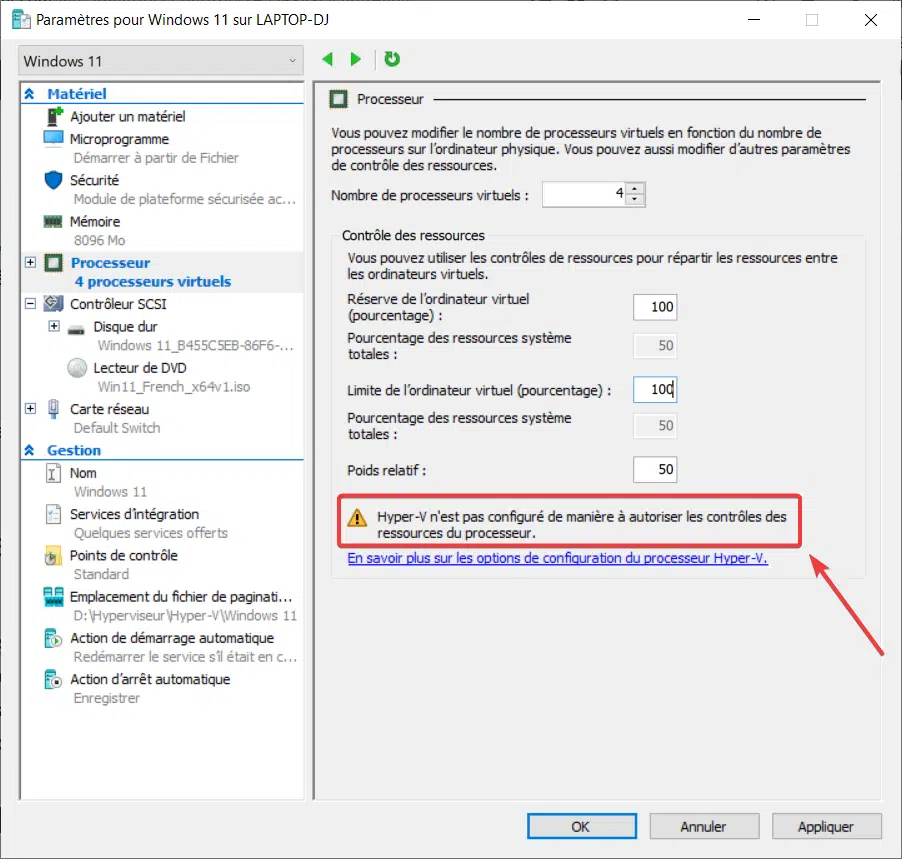Click the Sécurité shield icon
Viewport: 902px width, 859px height.
[x=53, y=180]
